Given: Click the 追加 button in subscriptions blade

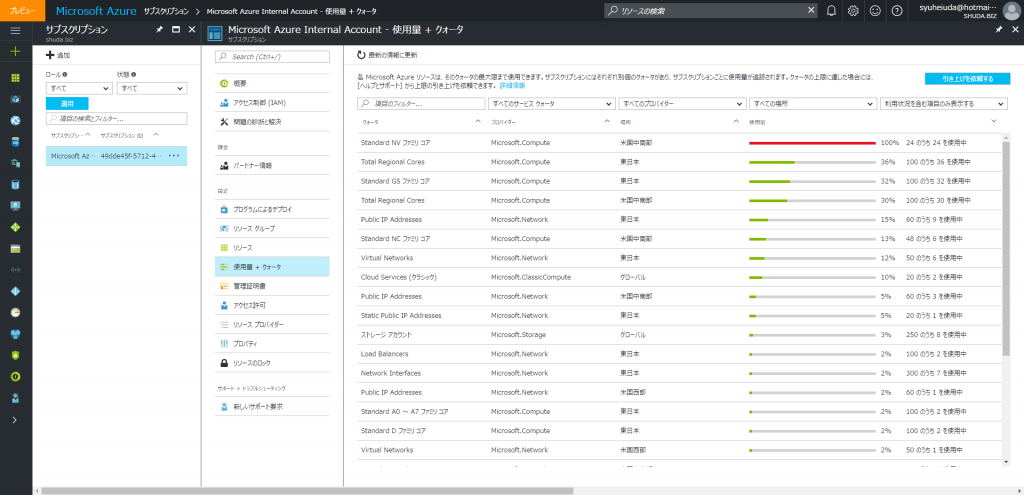Looking at the screenshot, I should (x=58, y=56).
